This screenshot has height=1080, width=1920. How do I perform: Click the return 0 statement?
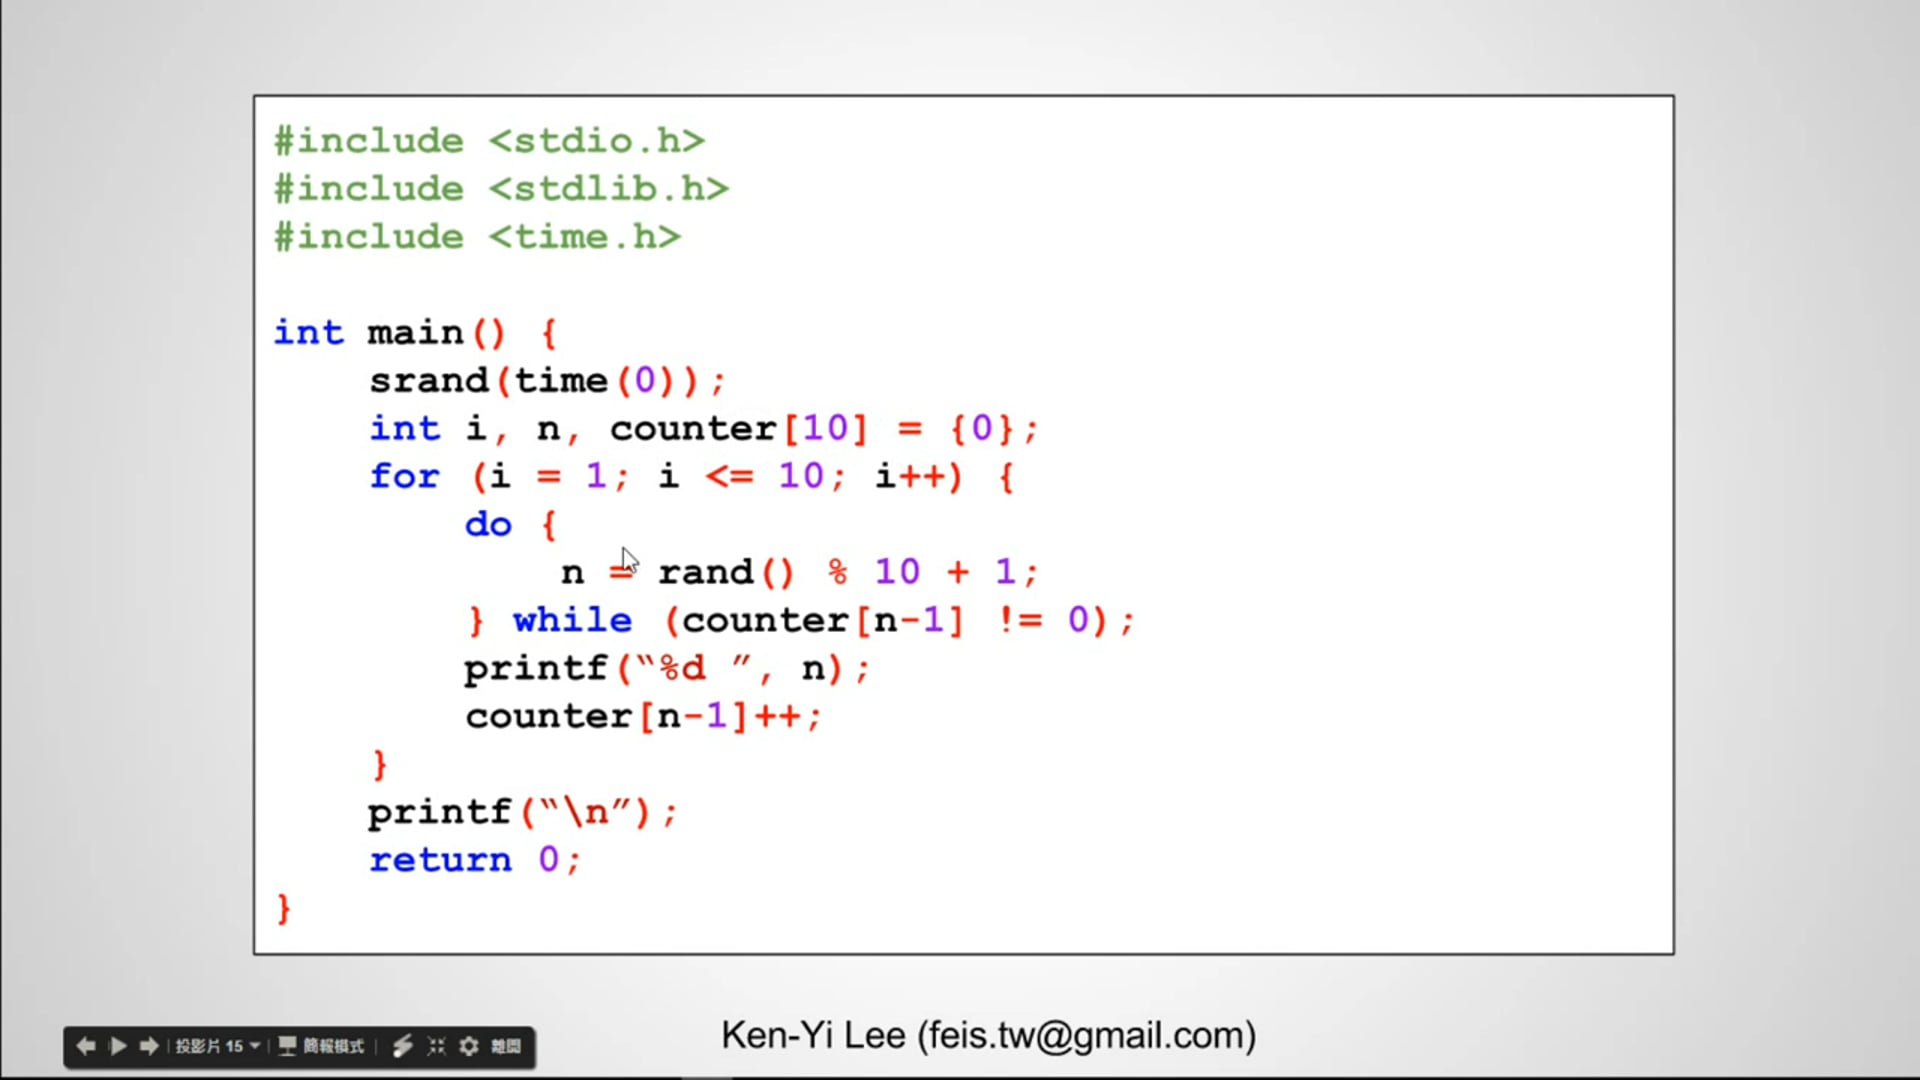pos(474,860)
